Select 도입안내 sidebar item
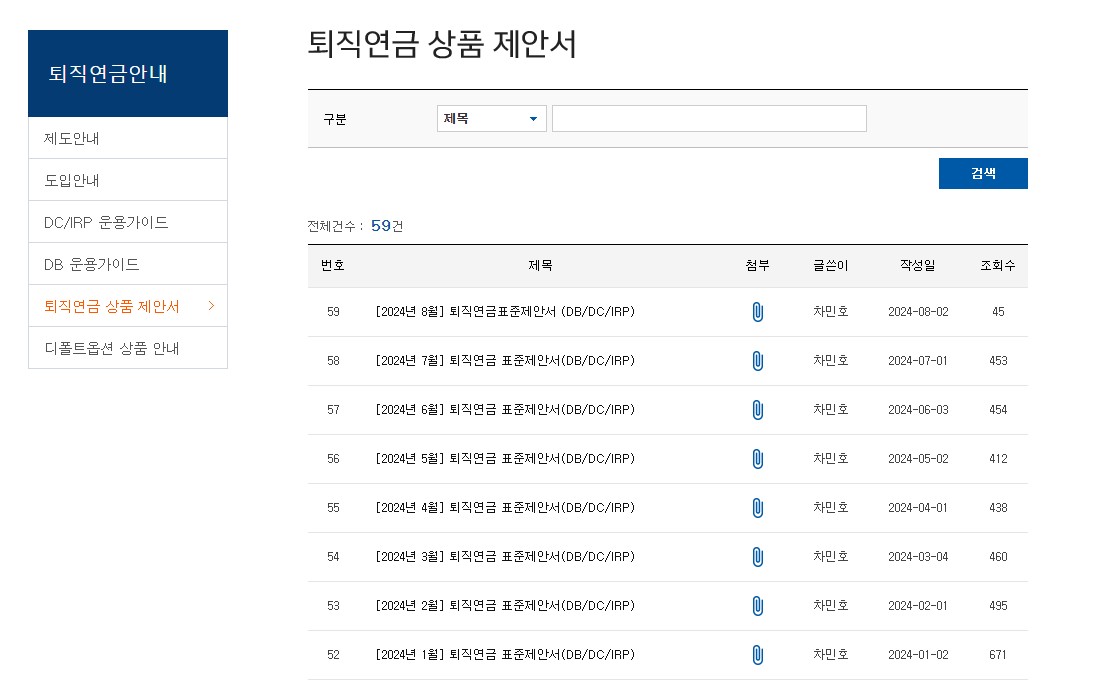1108x691 pixels. pyautogui.click(x=128, y=180)
